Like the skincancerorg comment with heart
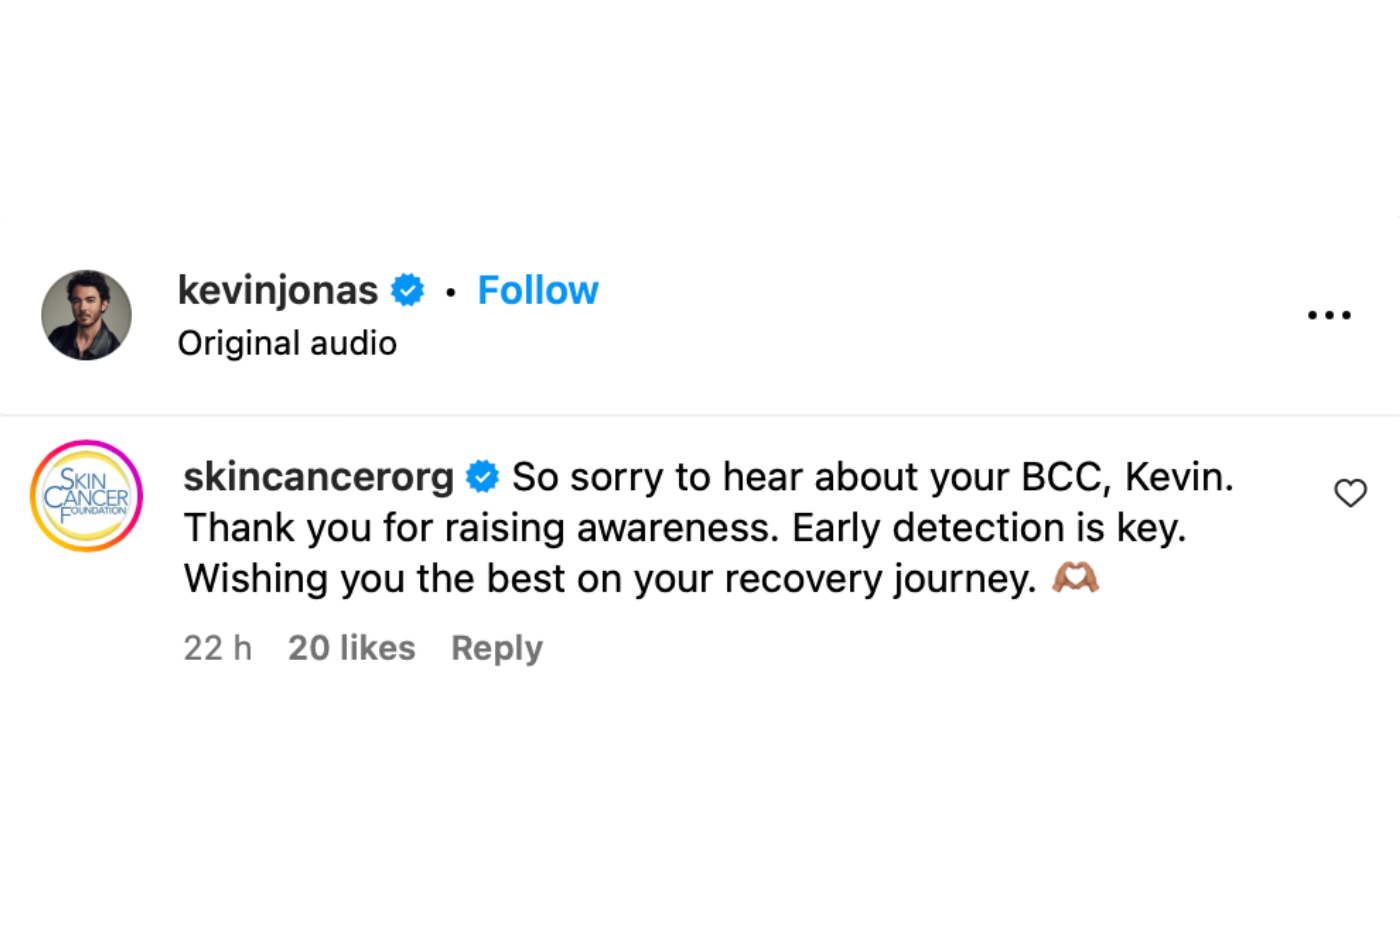This screenshot has width=1400, height=933. pyautogui.click(x=1350, y=493)
